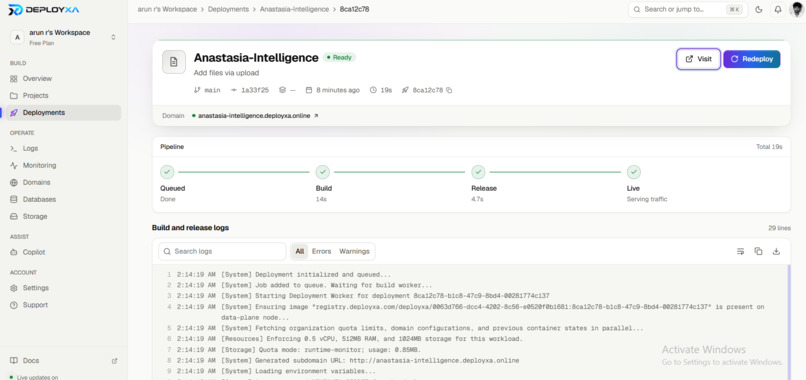Click the workspace avatar letter A
Image resolution: width=806 pixels, height=380 pixels.
pos(17,37)
